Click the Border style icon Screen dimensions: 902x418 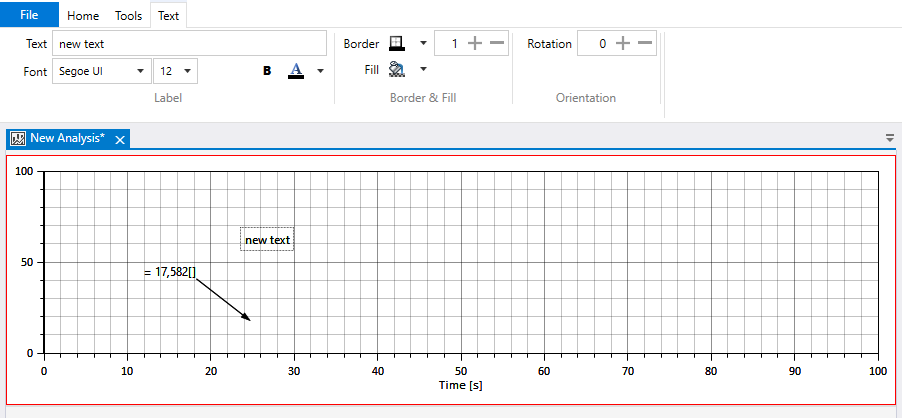coord(397,44)
